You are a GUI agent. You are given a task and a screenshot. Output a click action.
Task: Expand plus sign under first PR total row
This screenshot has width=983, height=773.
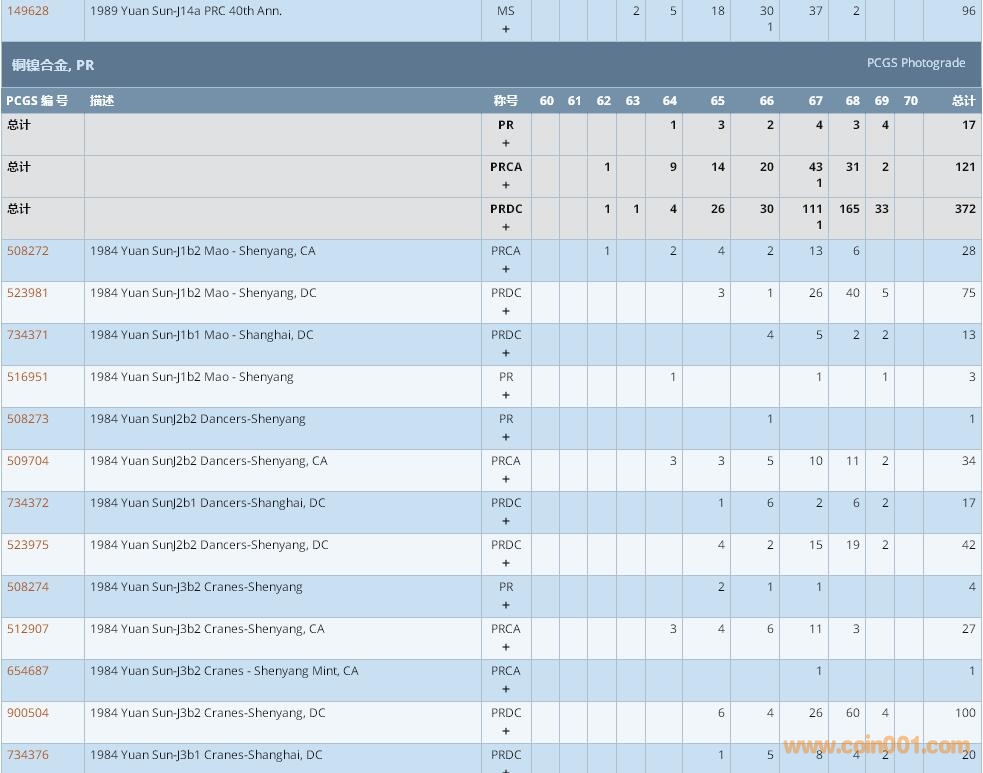505,143
